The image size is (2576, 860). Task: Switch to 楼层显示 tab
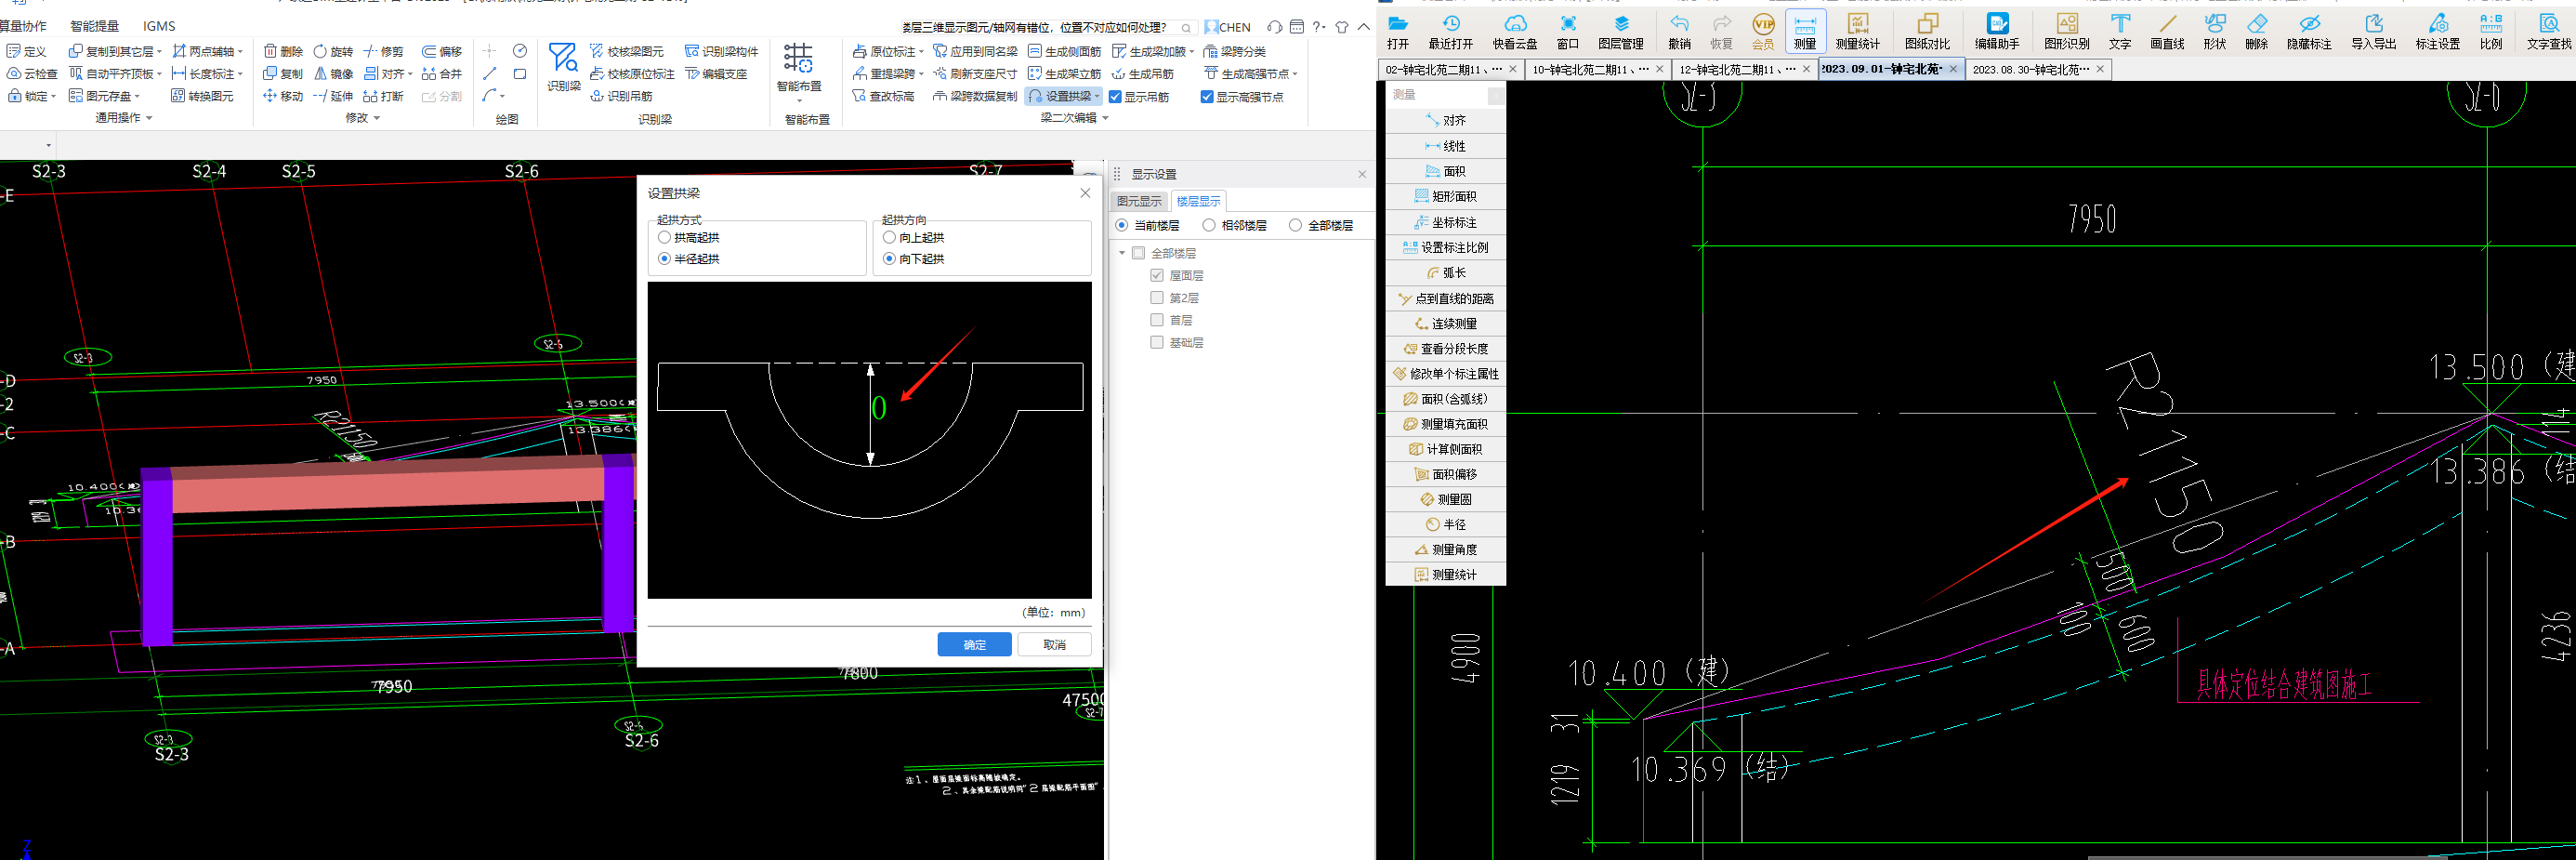(x=1198, y=202)
